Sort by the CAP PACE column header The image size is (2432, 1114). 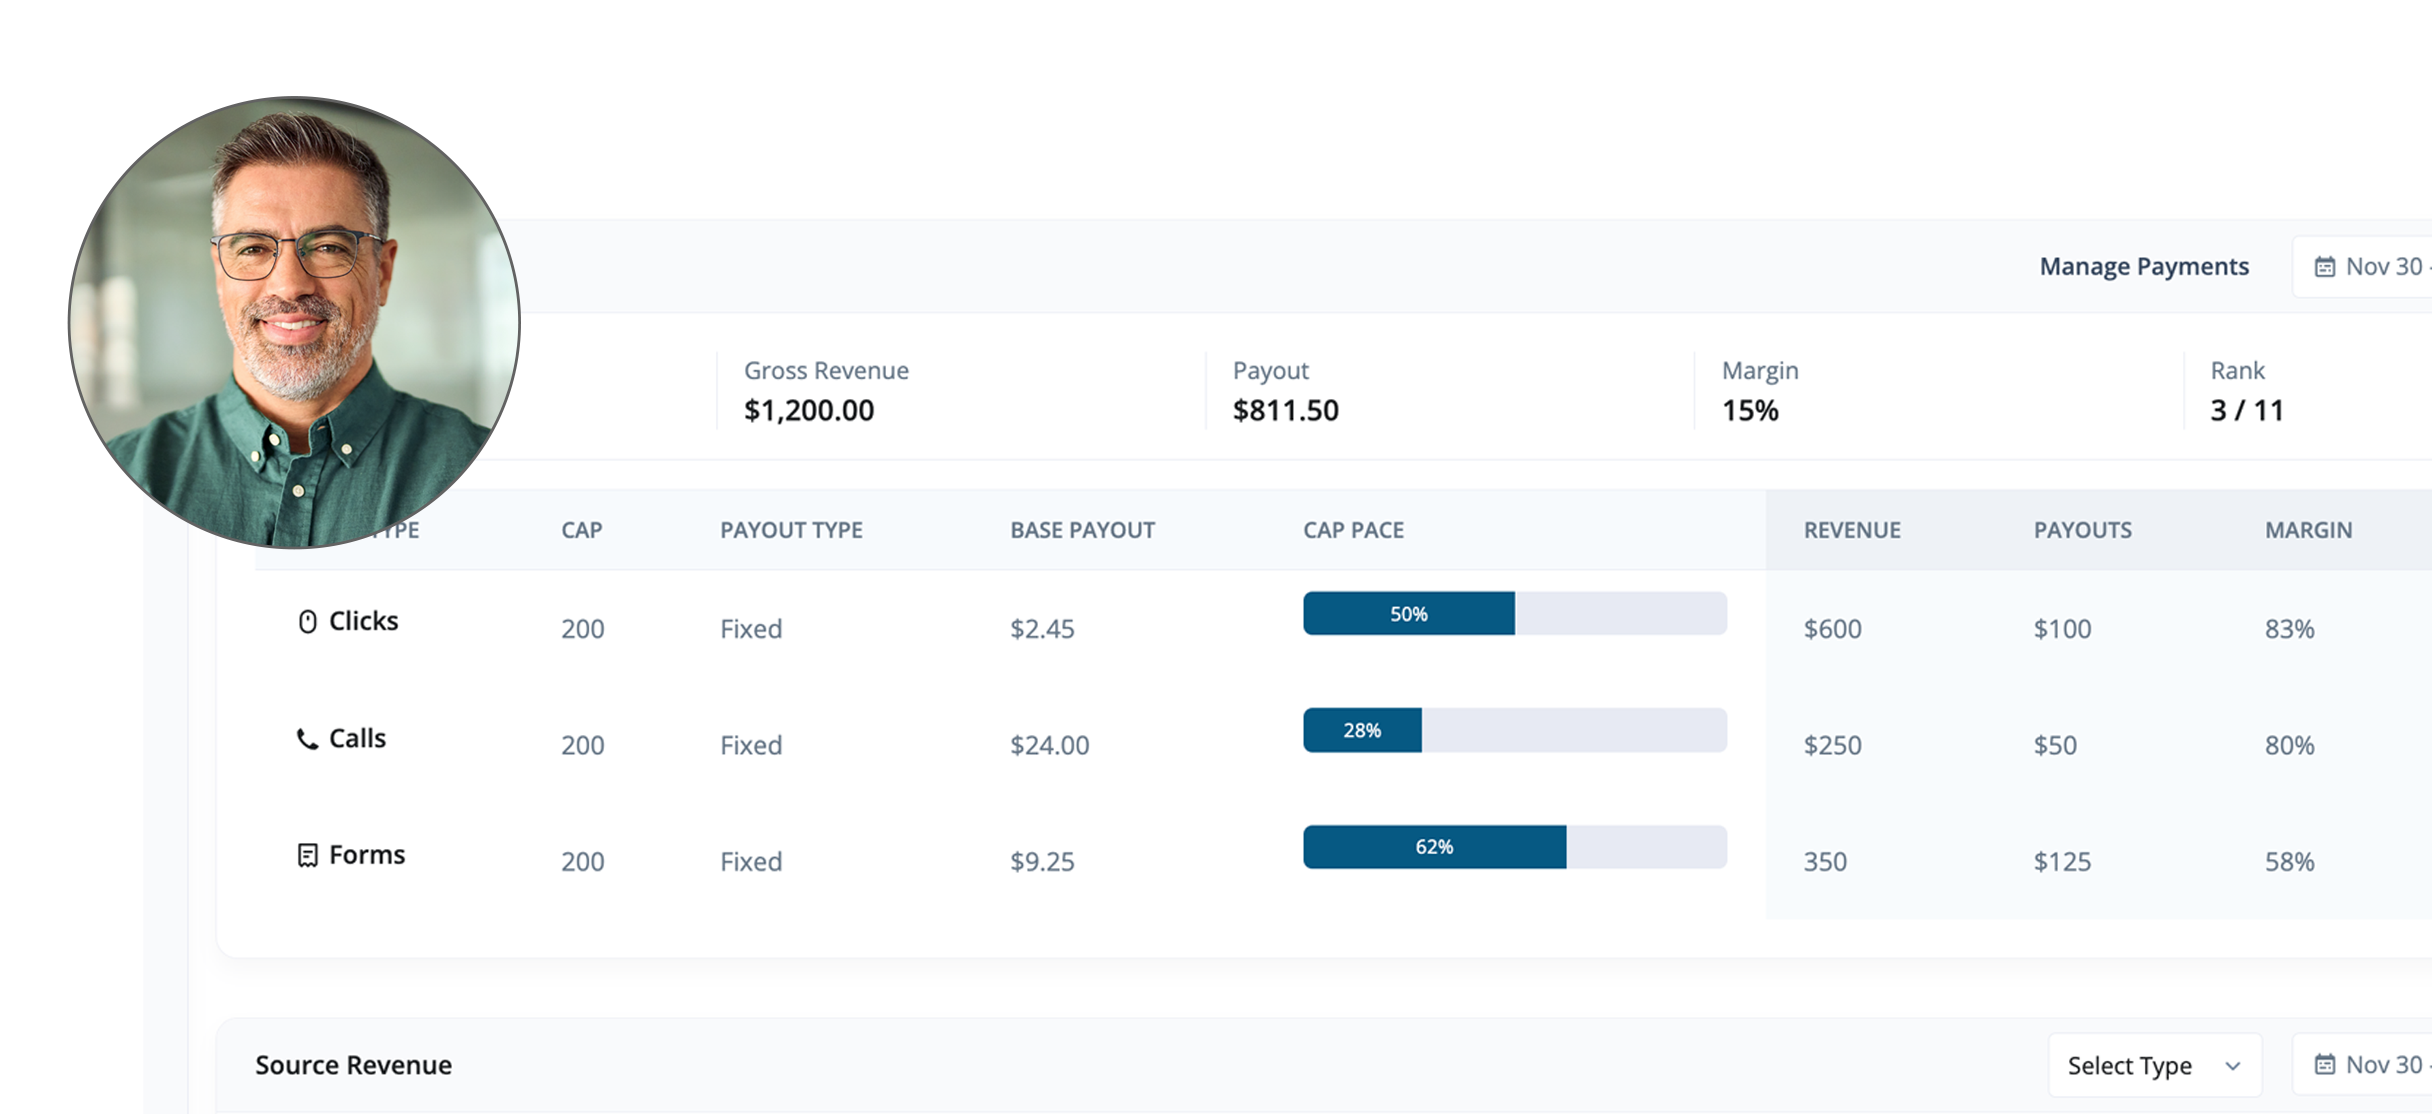(x=1353, y=530)
